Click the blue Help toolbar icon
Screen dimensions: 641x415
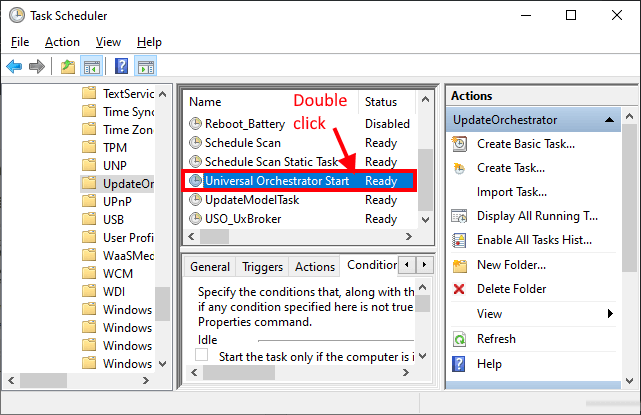pyautogui.click(x=121, y=66)
